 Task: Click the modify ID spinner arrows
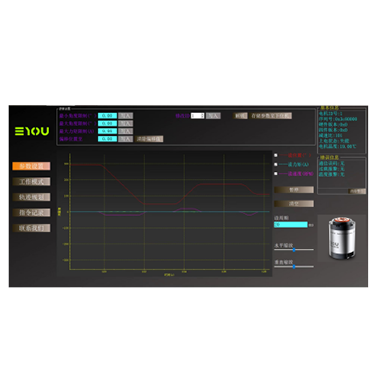(202, 116)
